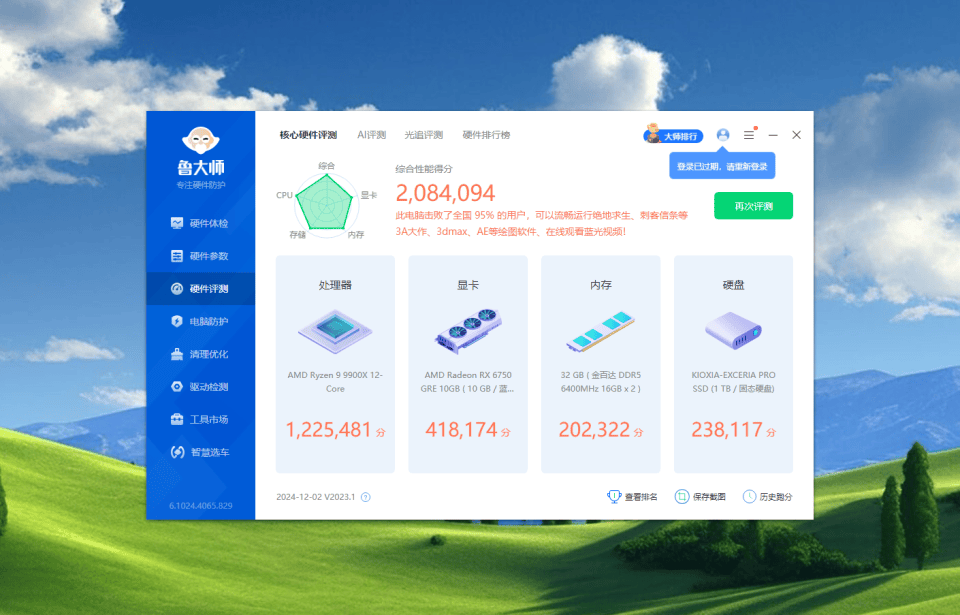
Task: Switch to AI评测 tab
Action: [x=371, y=135]
